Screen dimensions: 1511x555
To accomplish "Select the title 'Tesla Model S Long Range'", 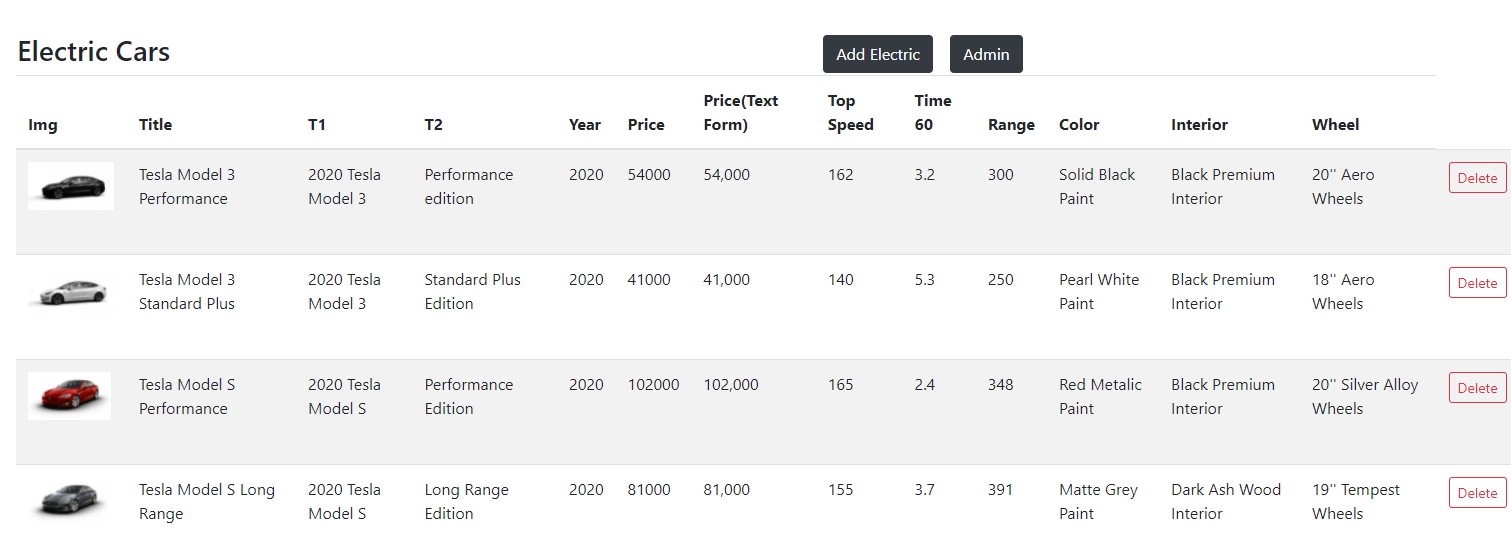I will (x=207, y=501).
